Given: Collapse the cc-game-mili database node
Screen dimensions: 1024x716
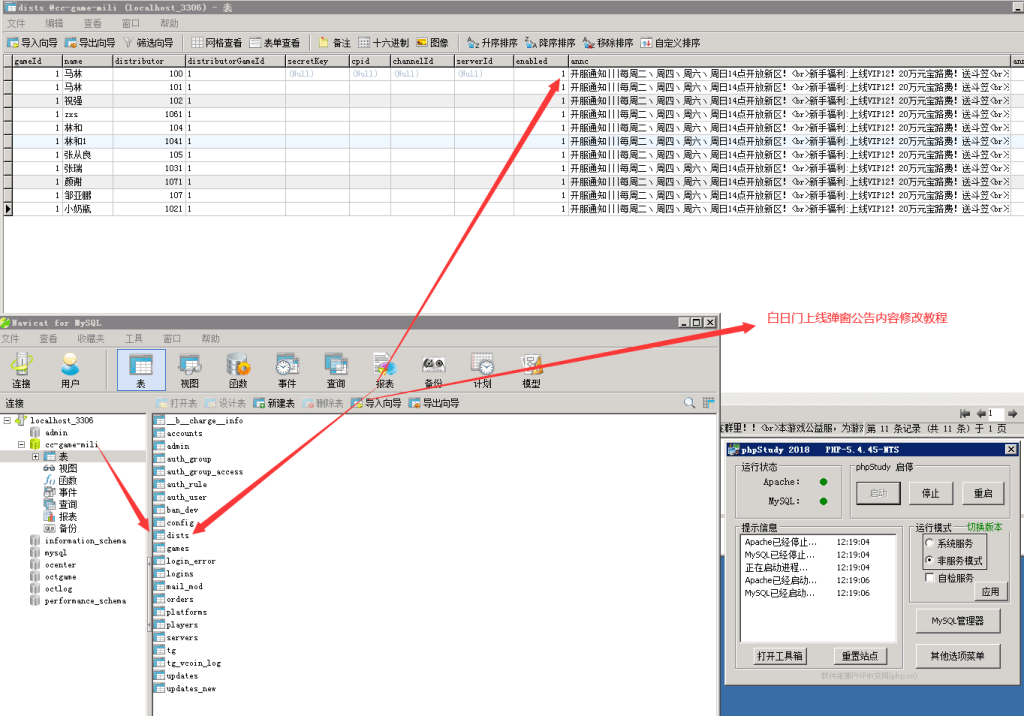Looking at the screenshot, I should click(x=20, y=444).
